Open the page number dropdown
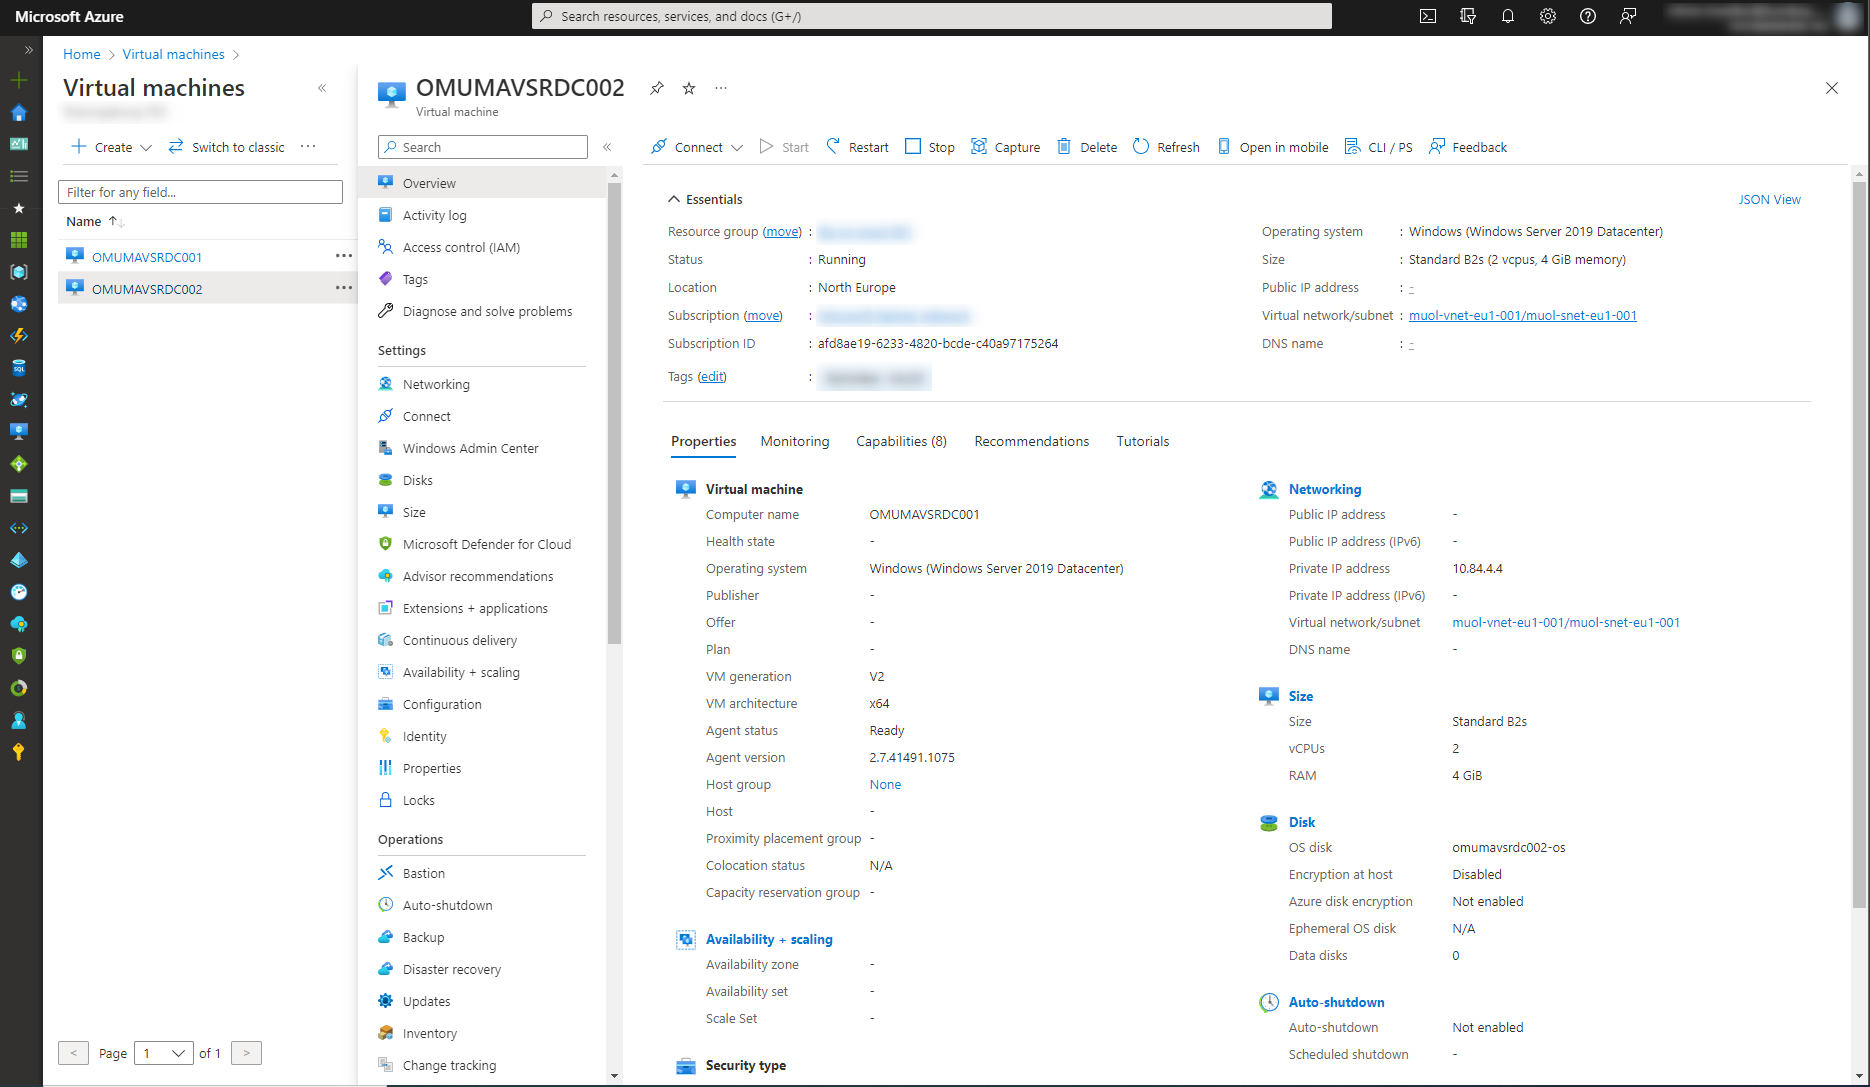 click(x=163, y=1052)
